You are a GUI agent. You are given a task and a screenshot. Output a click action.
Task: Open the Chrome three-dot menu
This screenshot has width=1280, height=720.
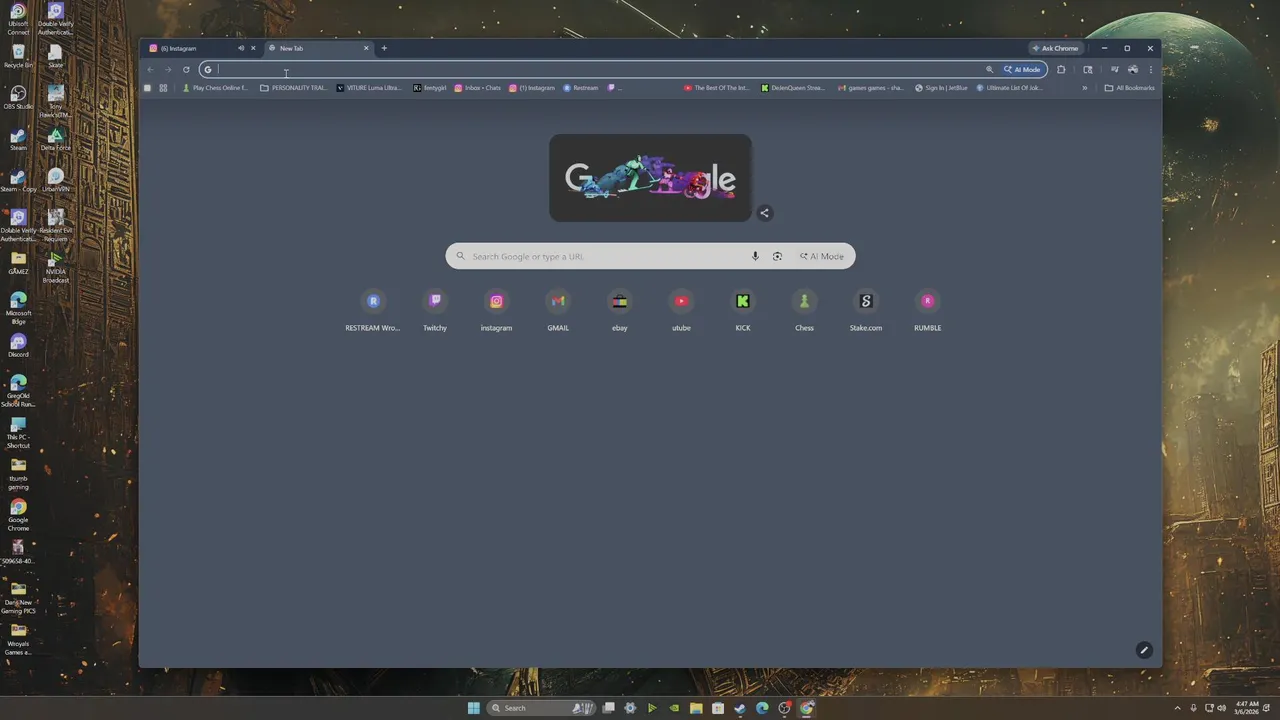pos(1151,69)
